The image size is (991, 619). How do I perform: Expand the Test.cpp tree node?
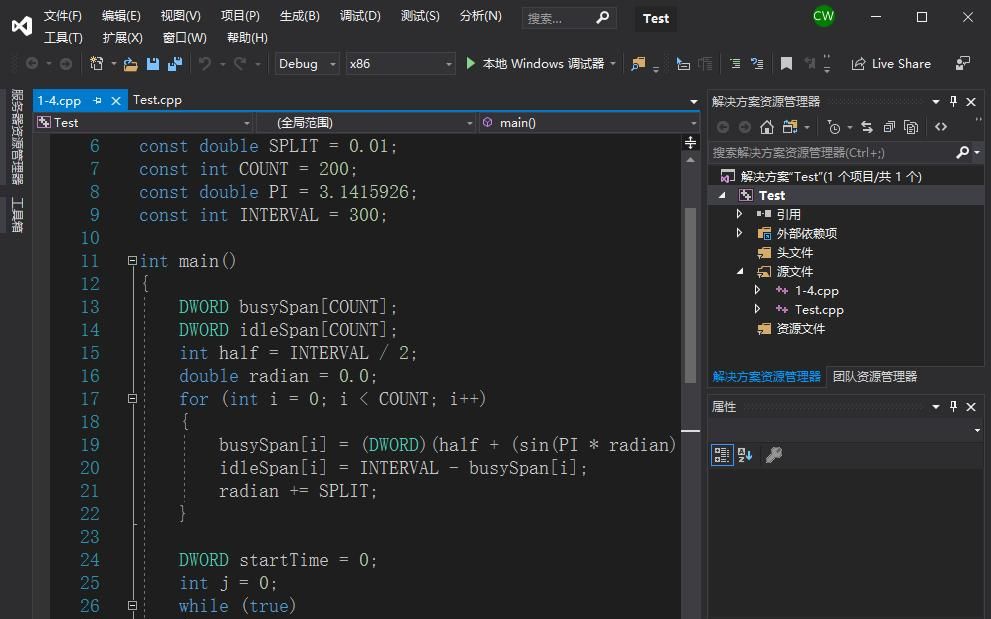click(x=757, y=309)
